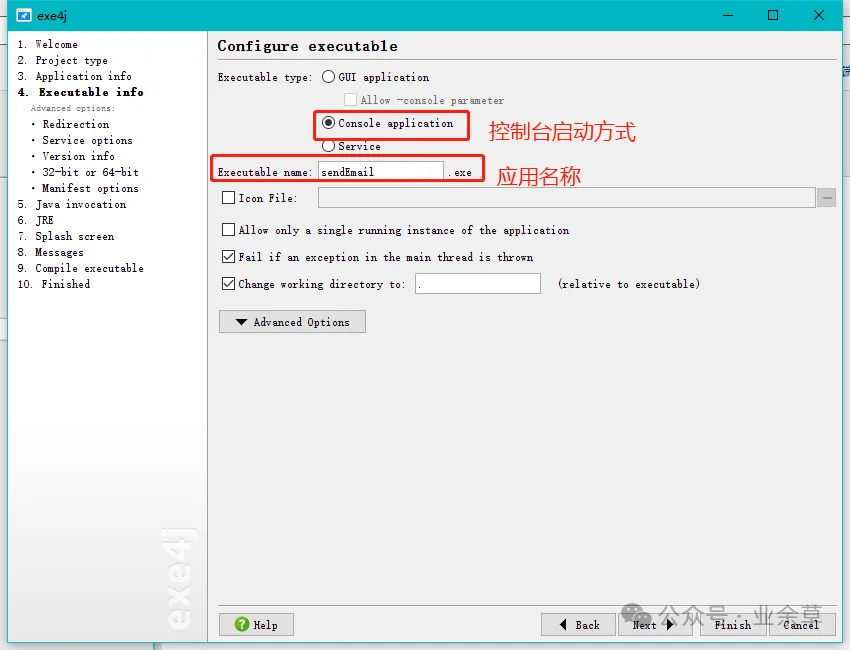Maximize the exe4j window

coord(773,15)
